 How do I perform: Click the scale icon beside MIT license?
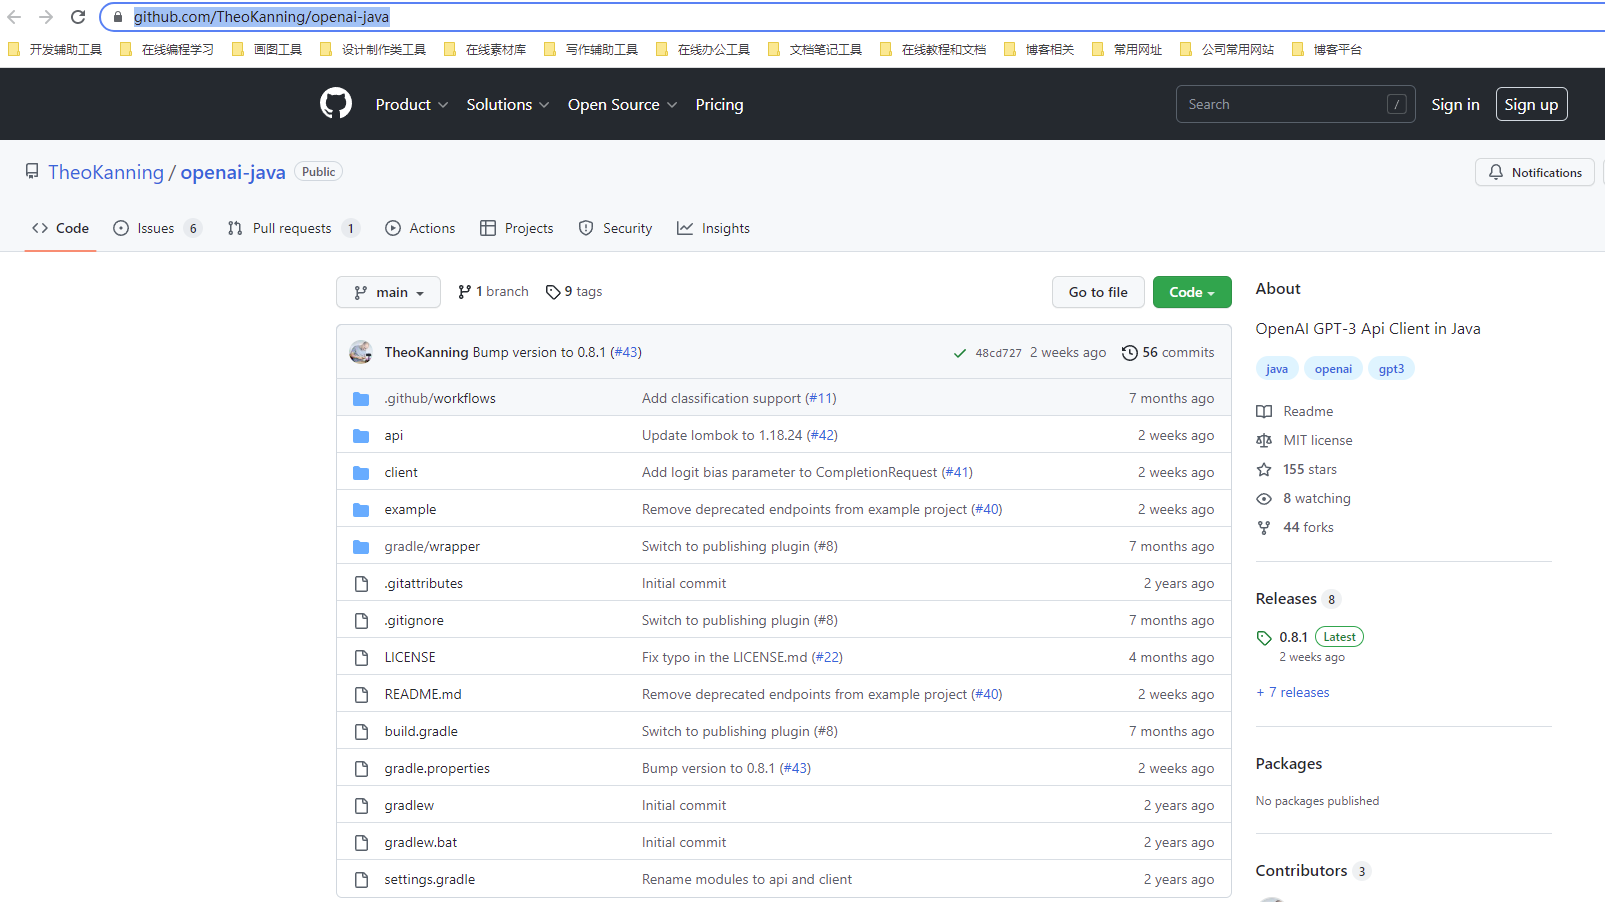(x=1264, y=440)
